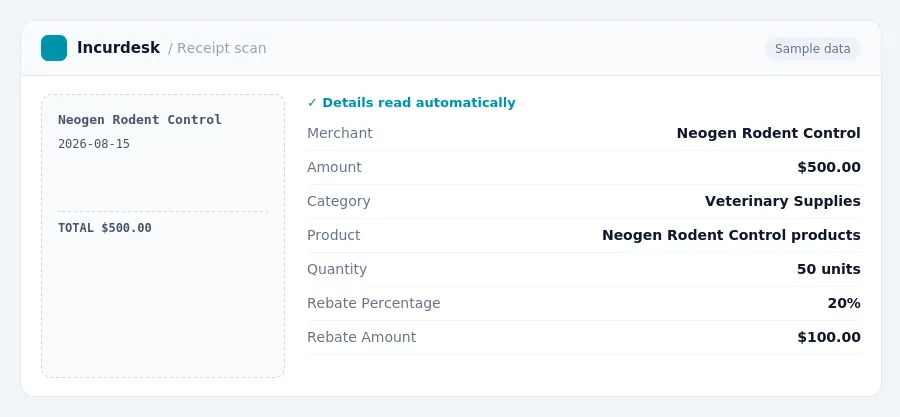Viewport: 900px width, 417px height.
Task: Click the receipt date 2026-08-15
Action: 94,144
